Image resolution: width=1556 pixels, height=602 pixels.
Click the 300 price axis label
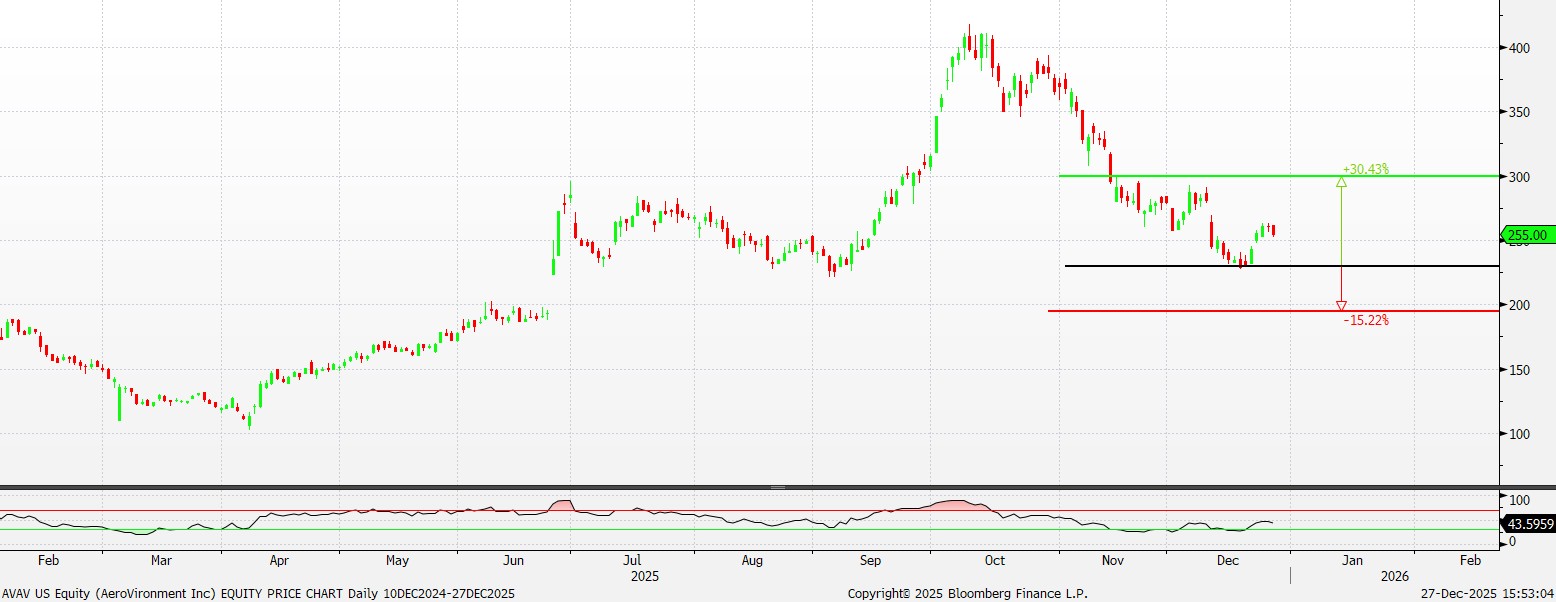pyautogui.click(x=1520, y=177)
